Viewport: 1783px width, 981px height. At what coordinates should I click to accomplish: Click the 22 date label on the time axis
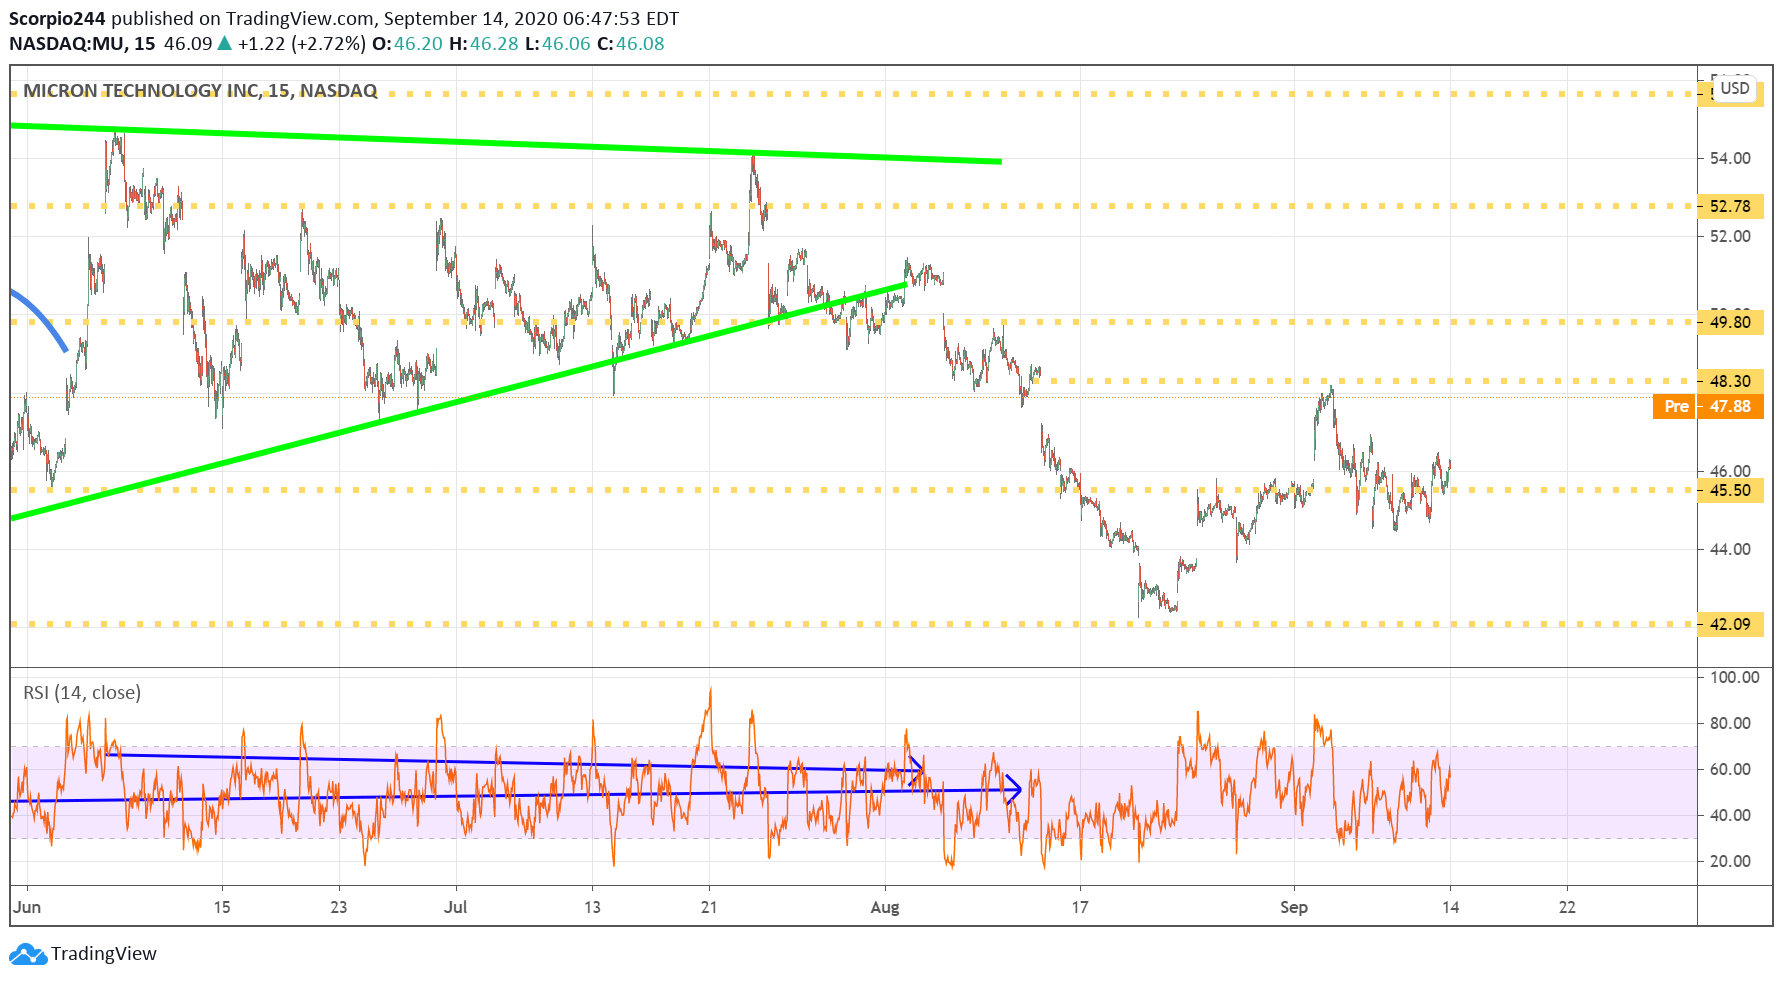pyautogui.click(x=1567, y=907)
